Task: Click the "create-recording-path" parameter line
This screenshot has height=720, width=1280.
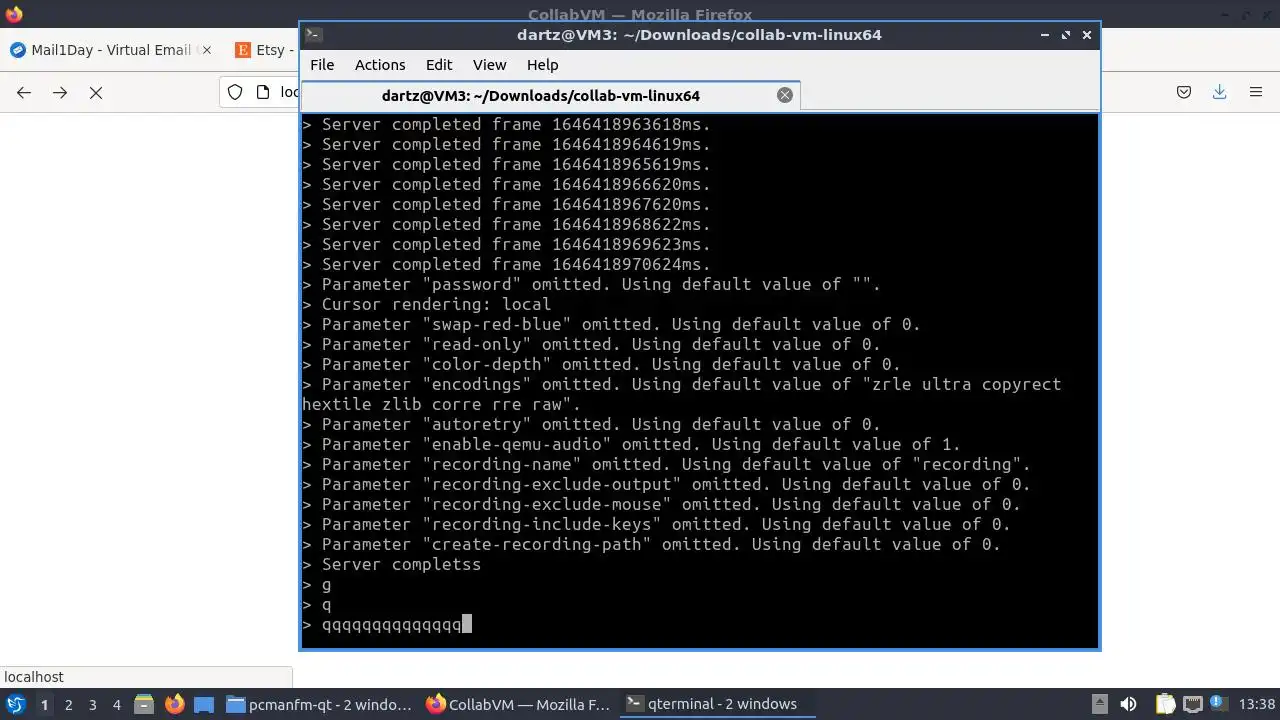Action: [x=651, y=545]
